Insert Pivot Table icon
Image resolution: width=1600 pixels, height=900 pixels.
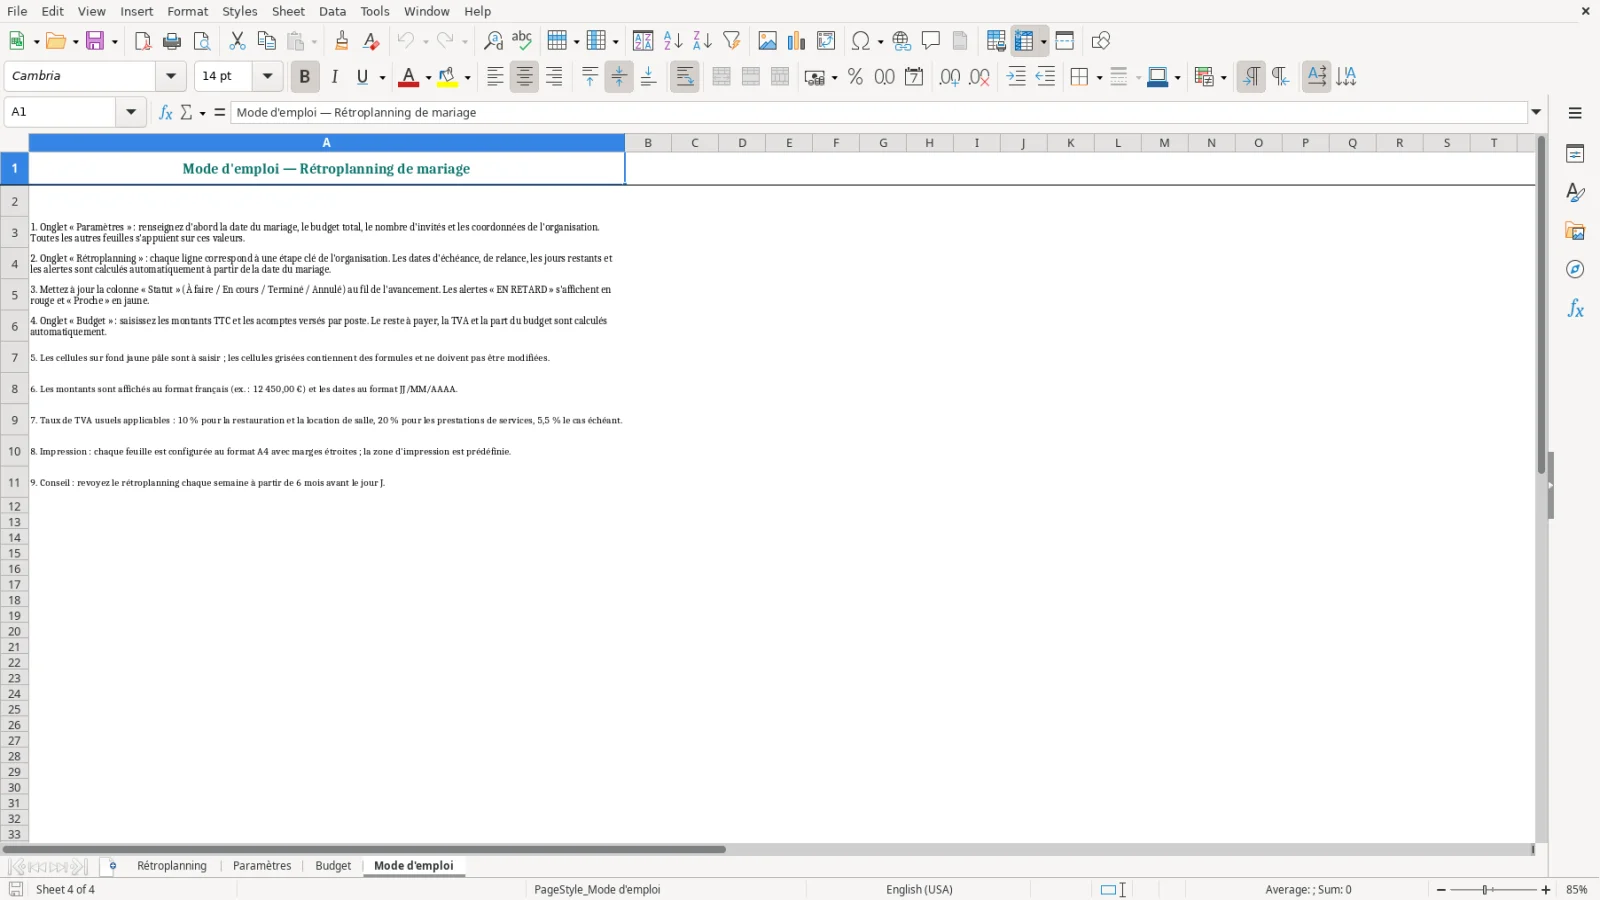(826, 41)
